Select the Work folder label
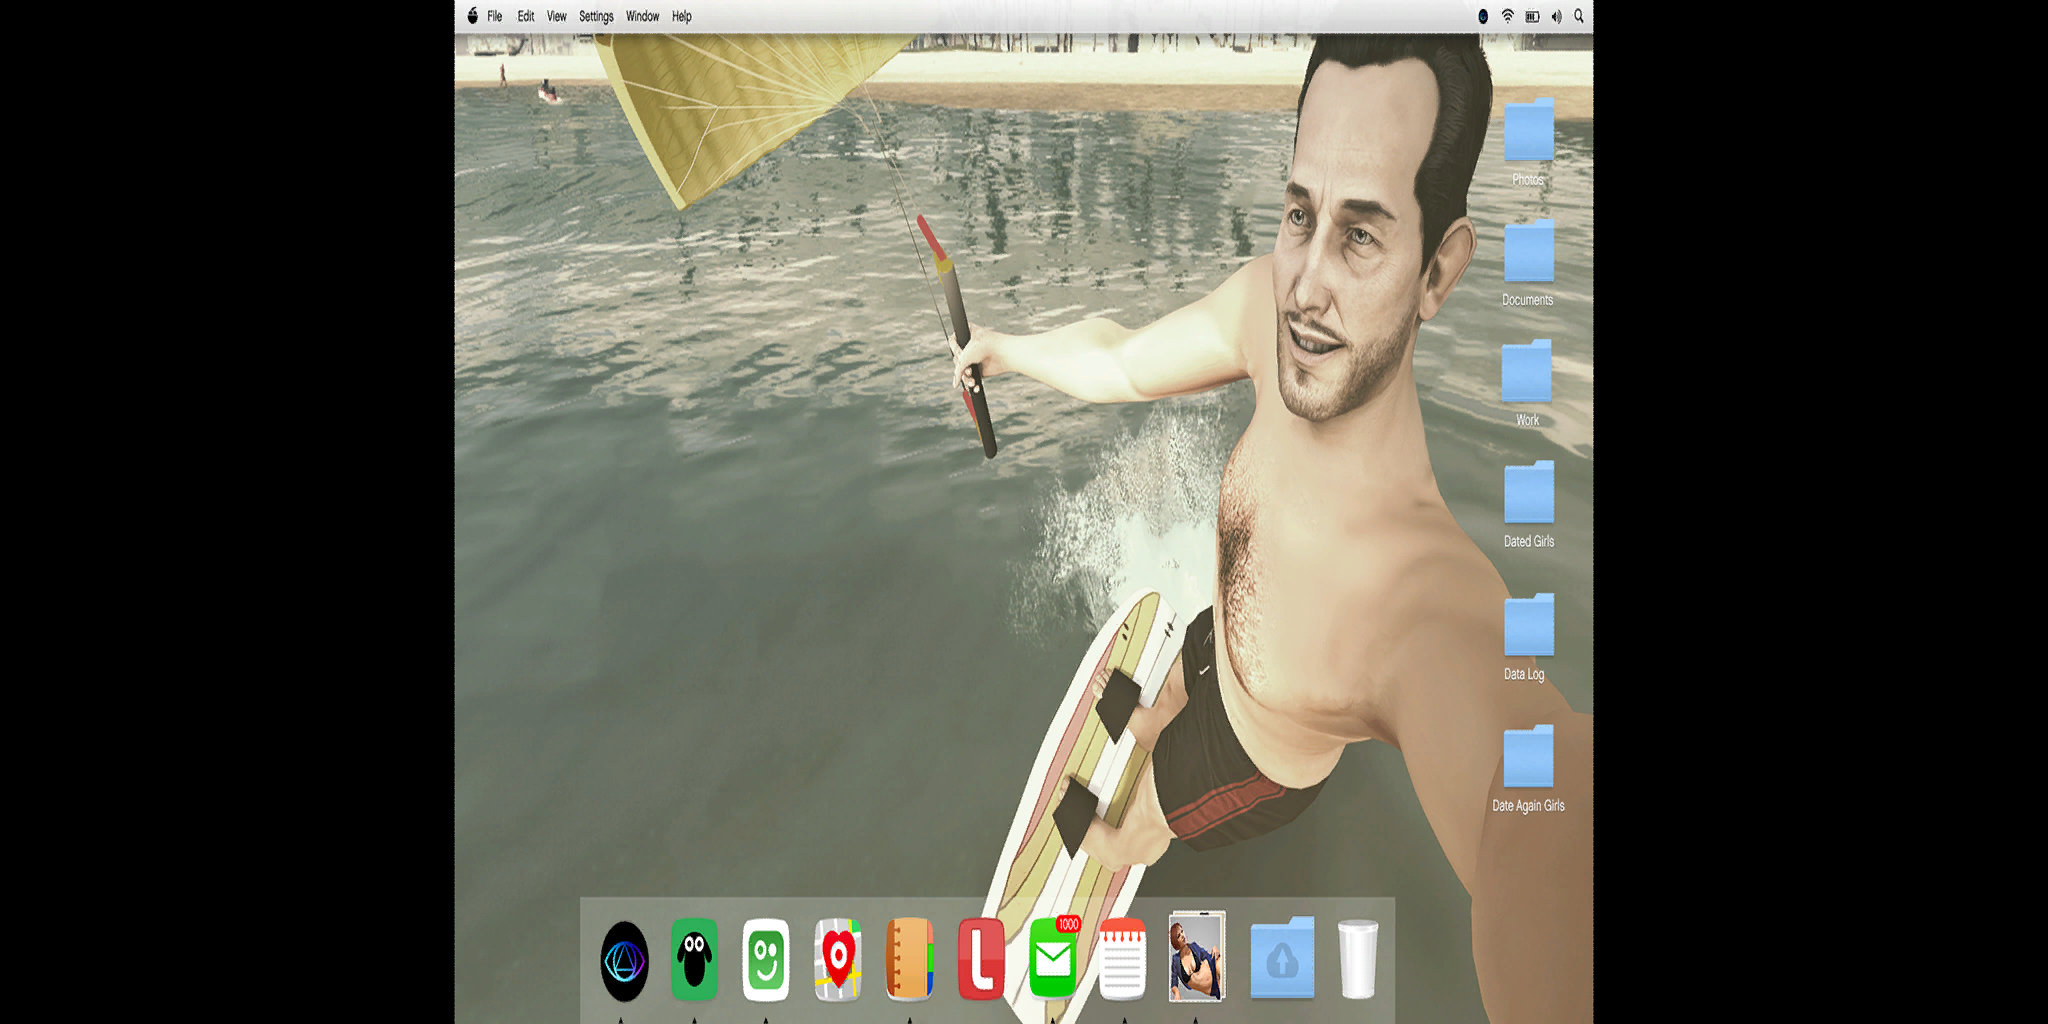Screen dimensions: 2048x1024 point(1527,420)
